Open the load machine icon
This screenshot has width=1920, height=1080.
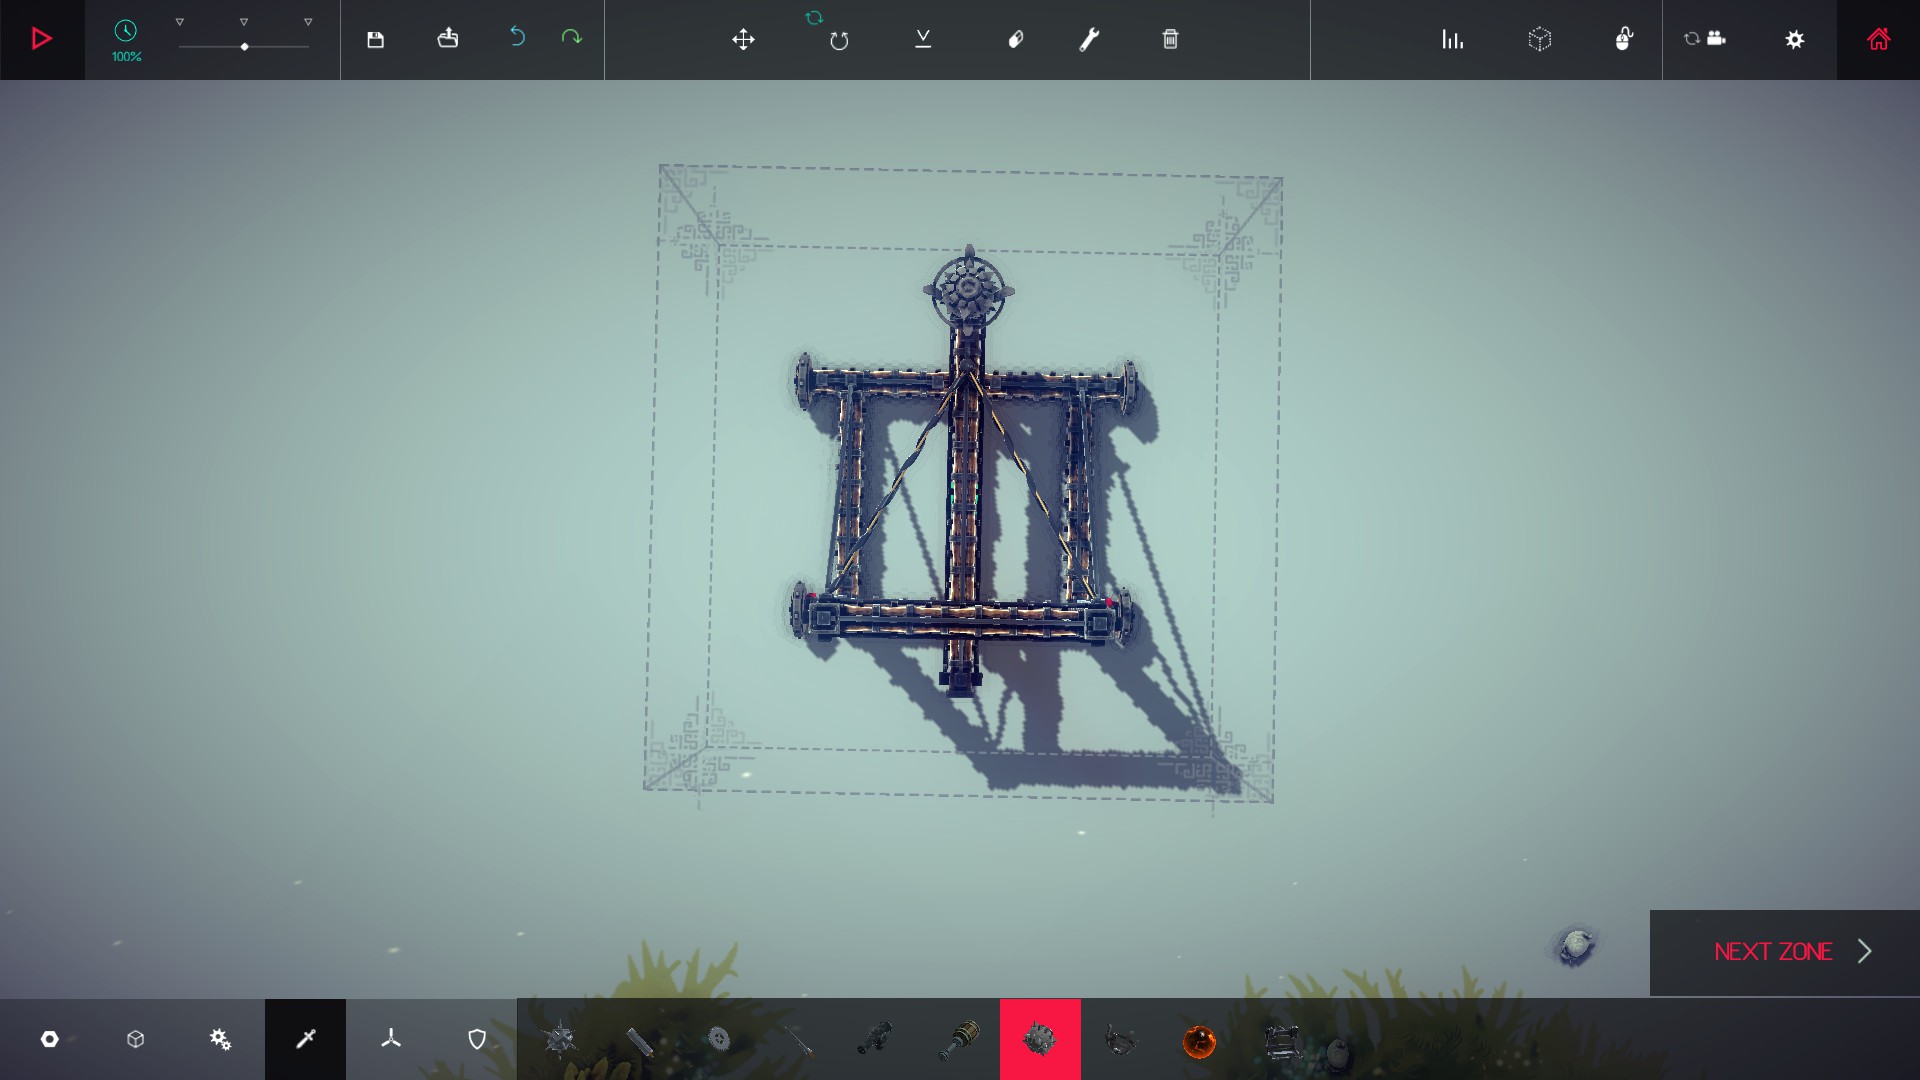click(x=448, y=38)
